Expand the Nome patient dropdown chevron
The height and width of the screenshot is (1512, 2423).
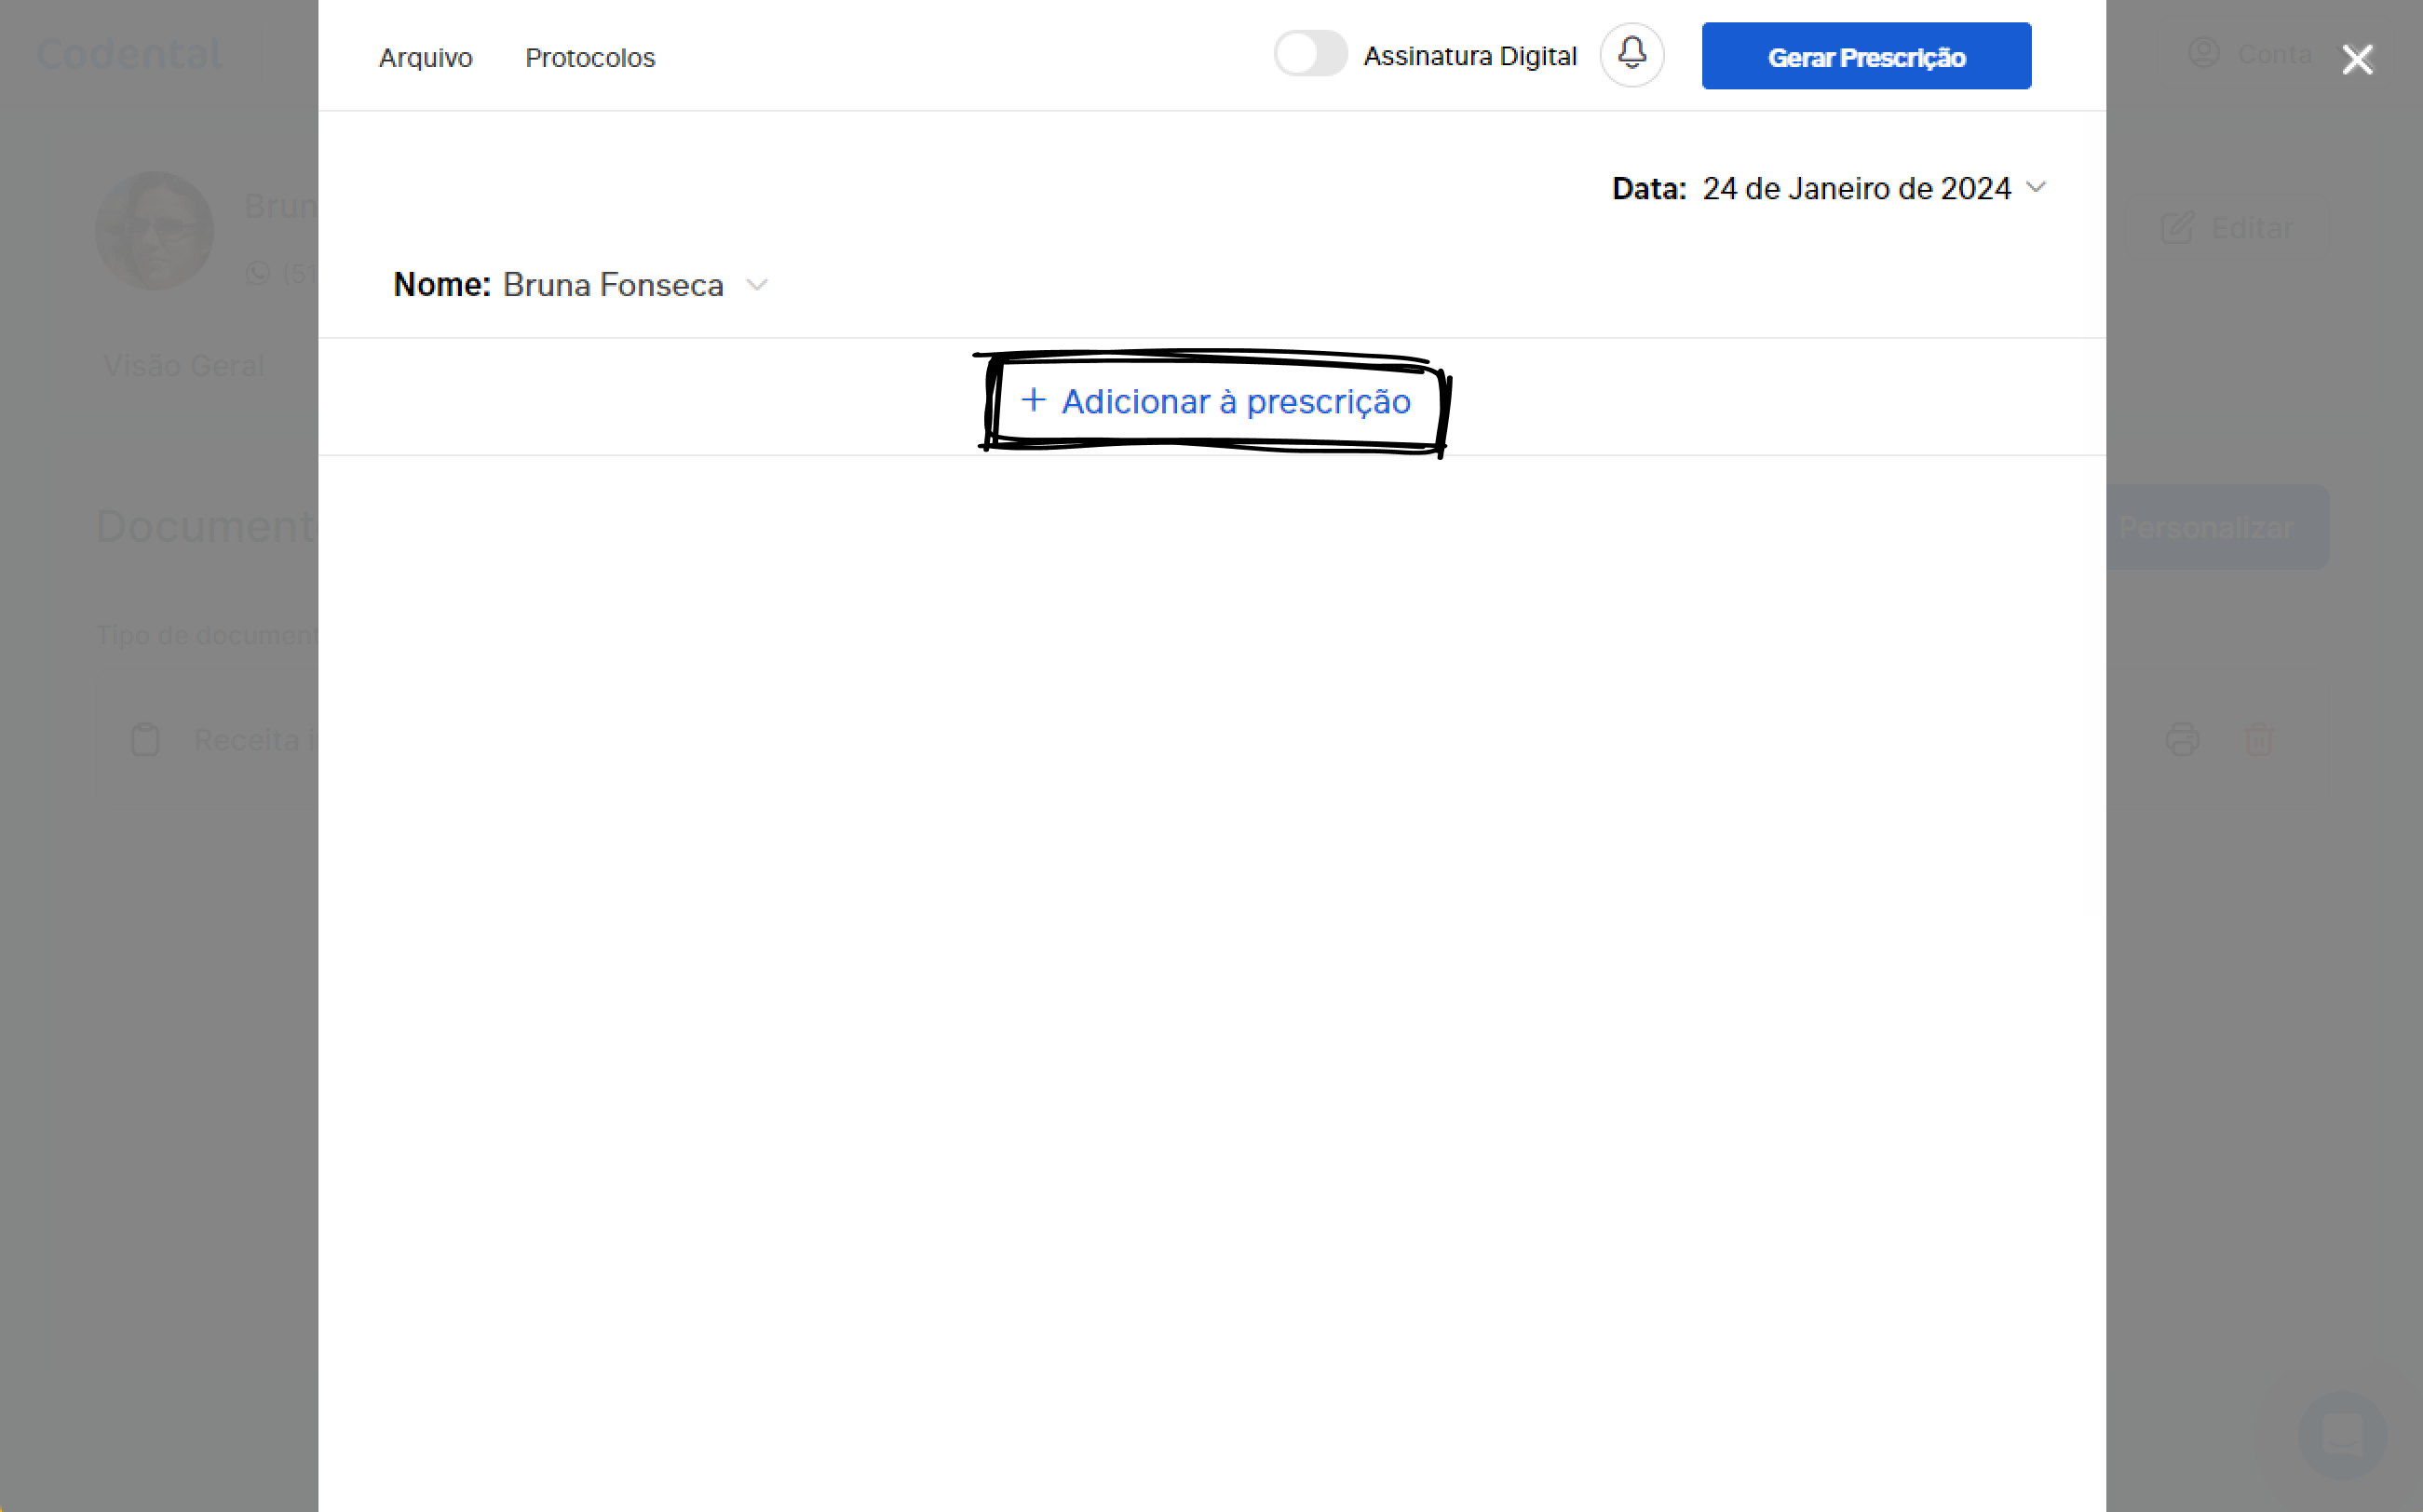[x=757, y=285]
